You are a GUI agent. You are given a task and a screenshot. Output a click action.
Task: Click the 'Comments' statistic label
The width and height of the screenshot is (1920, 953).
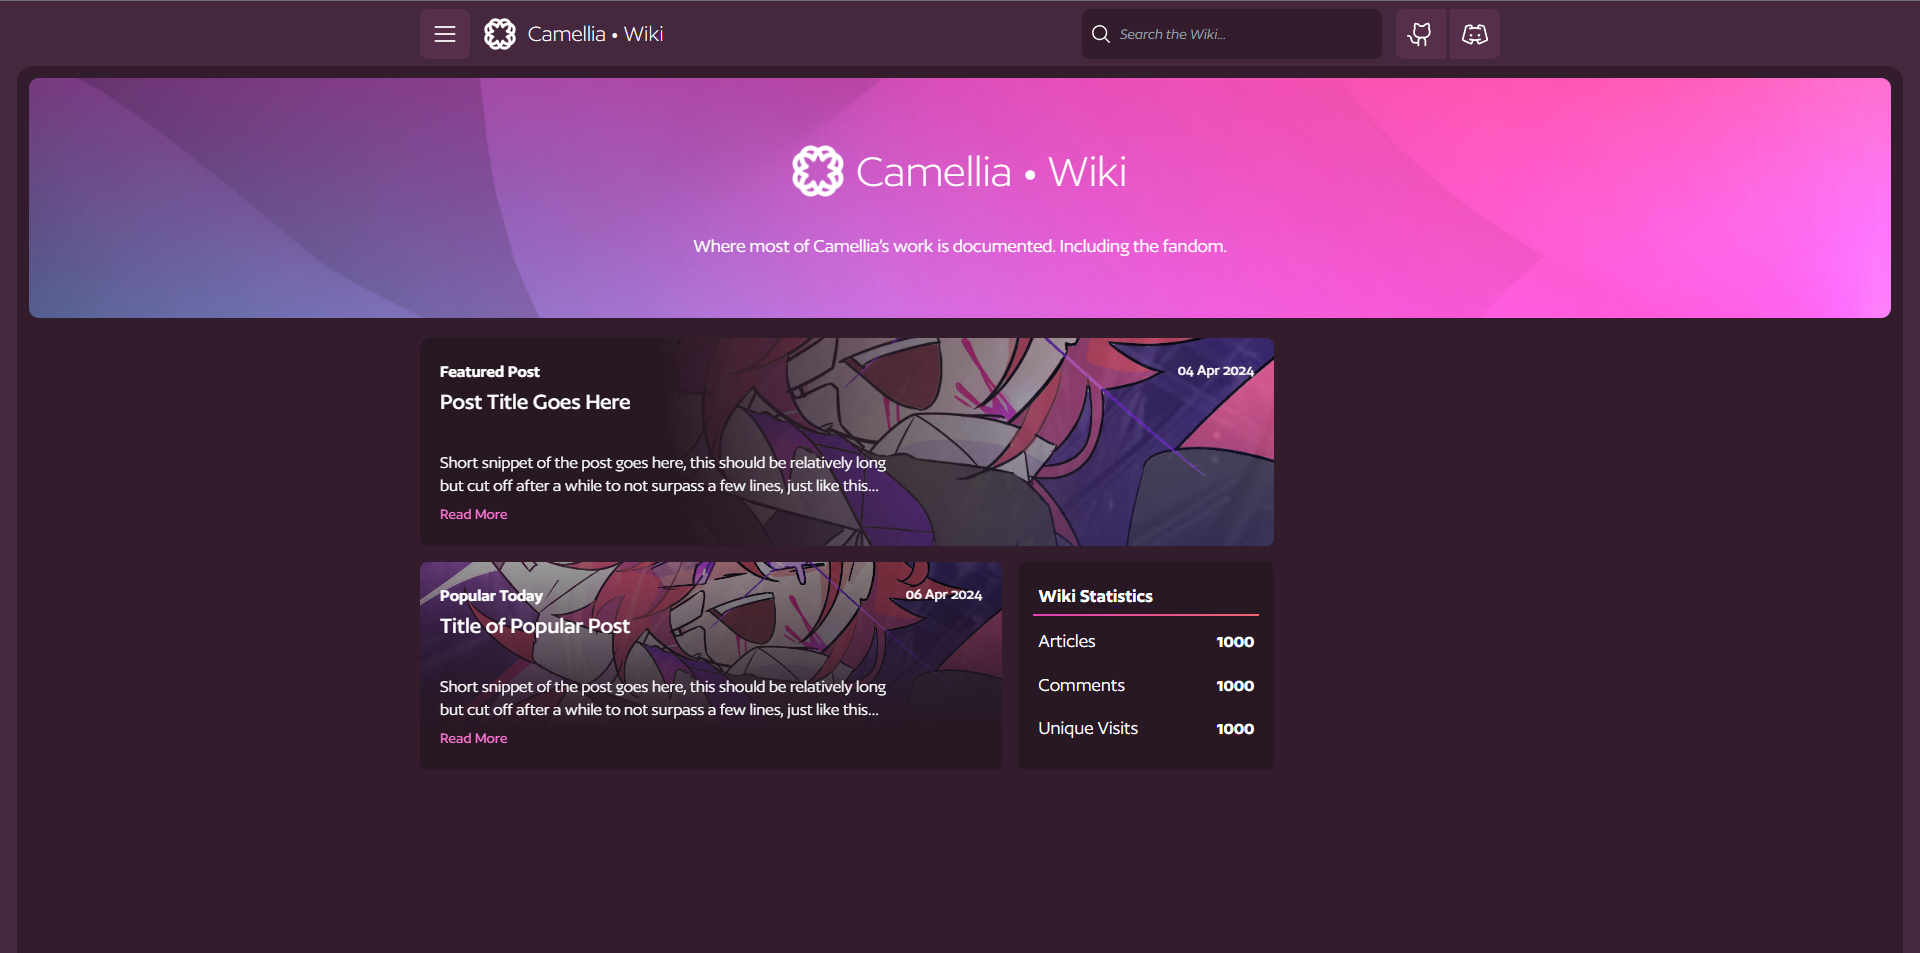(x=1081, y=685)
